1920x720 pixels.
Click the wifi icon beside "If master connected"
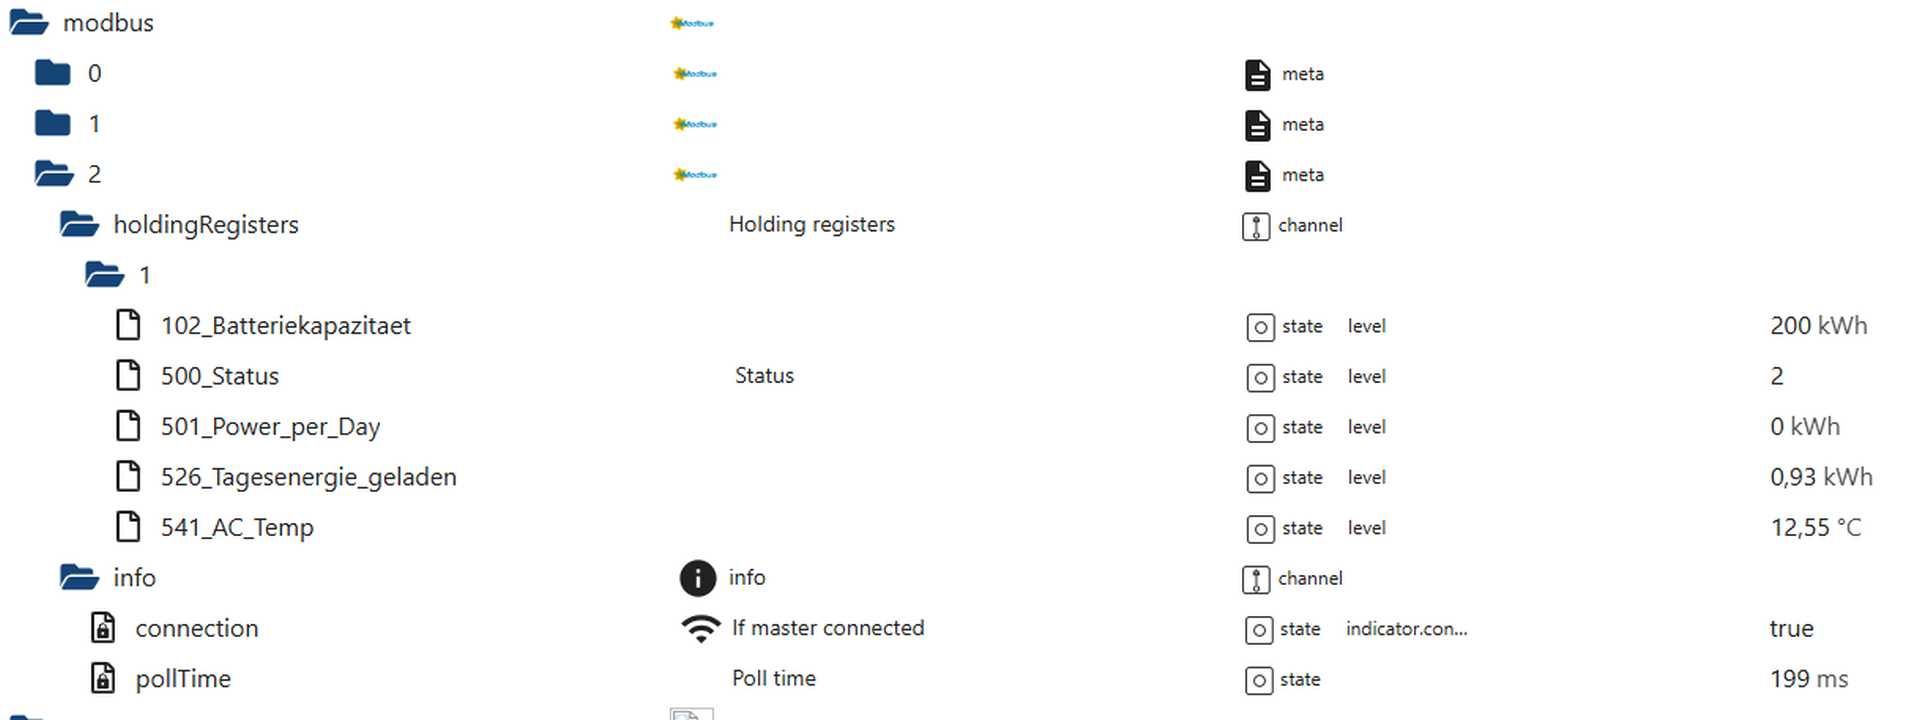click(700, 628)
